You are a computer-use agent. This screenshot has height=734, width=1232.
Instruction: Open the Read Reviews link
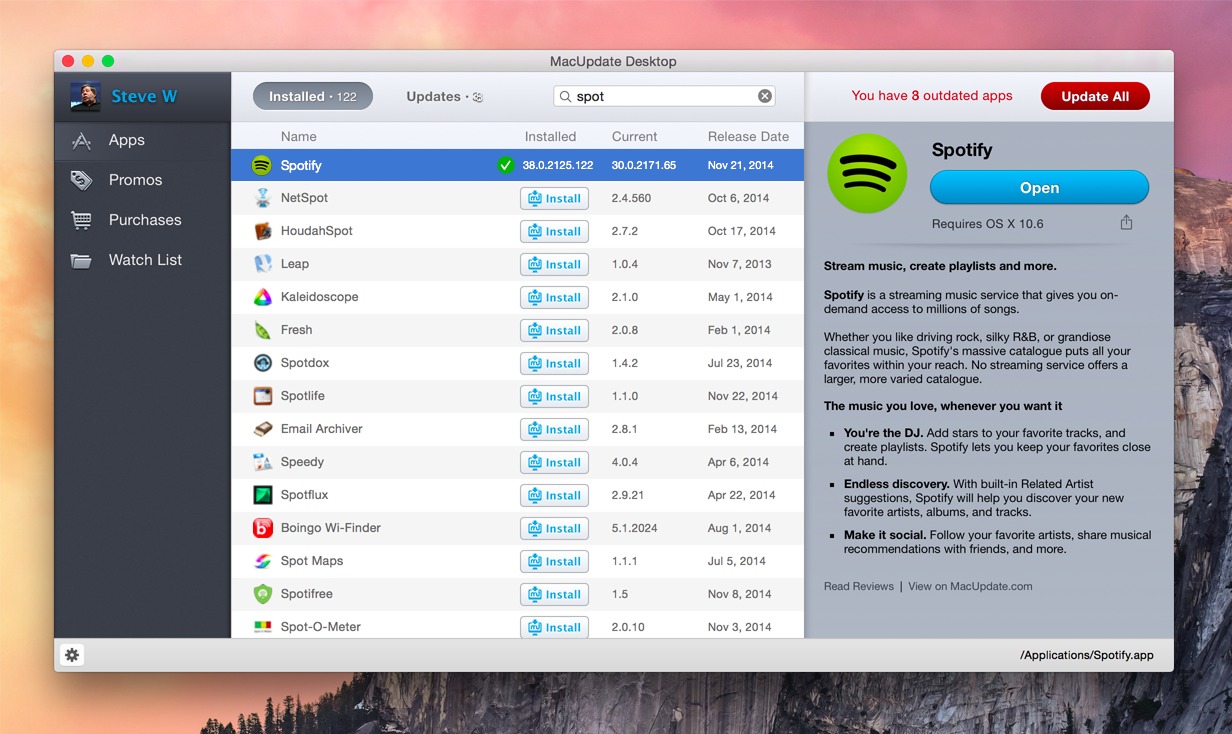coord(859,586)
